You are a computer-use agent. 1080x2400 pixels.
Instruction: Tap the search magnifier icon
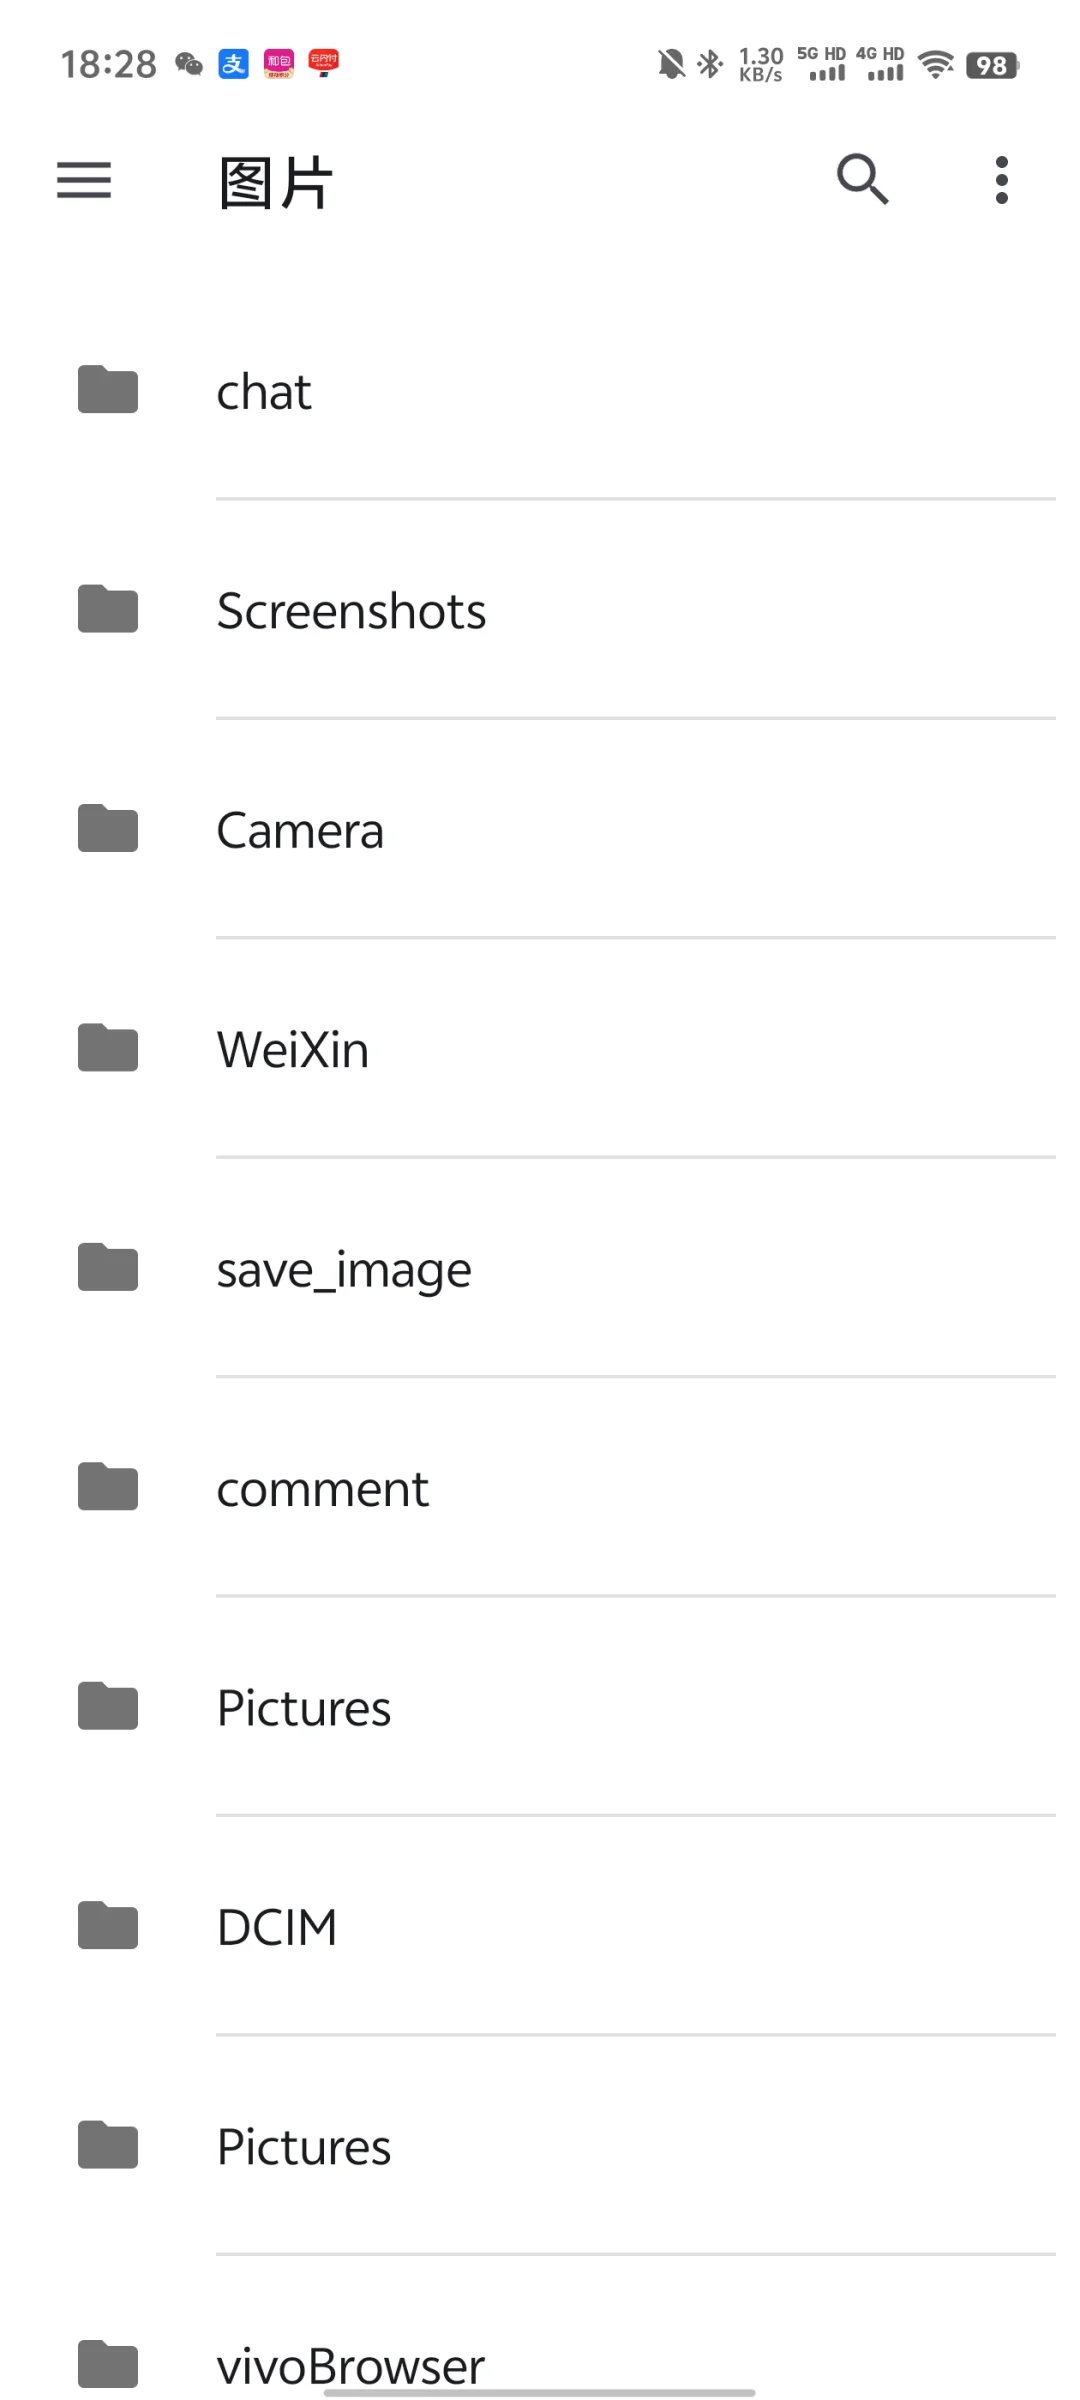862,180
